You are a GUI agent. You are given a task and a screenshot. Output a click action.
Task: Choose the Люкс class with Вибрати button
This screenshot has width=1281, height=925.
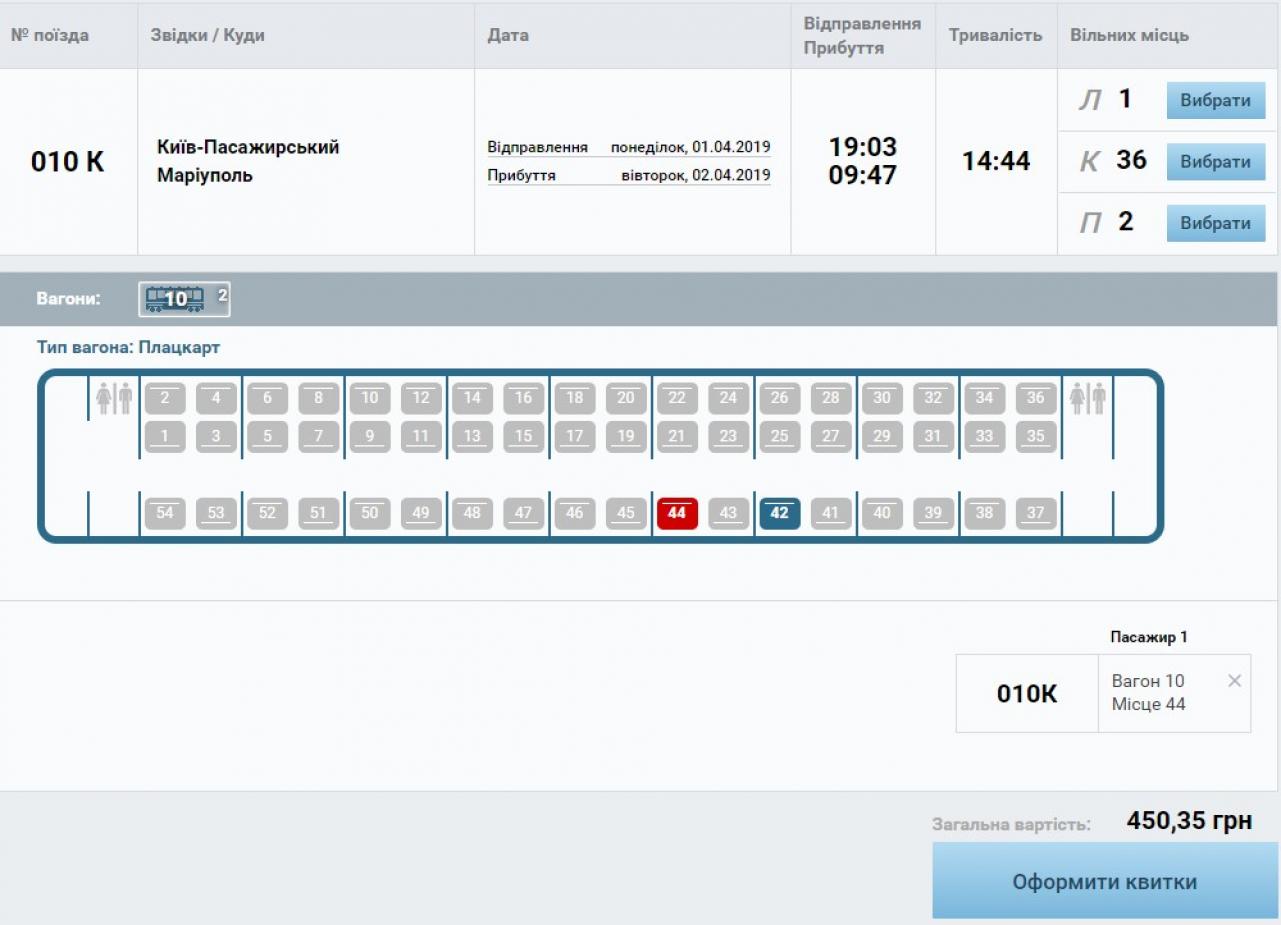tap(1215, 101)
